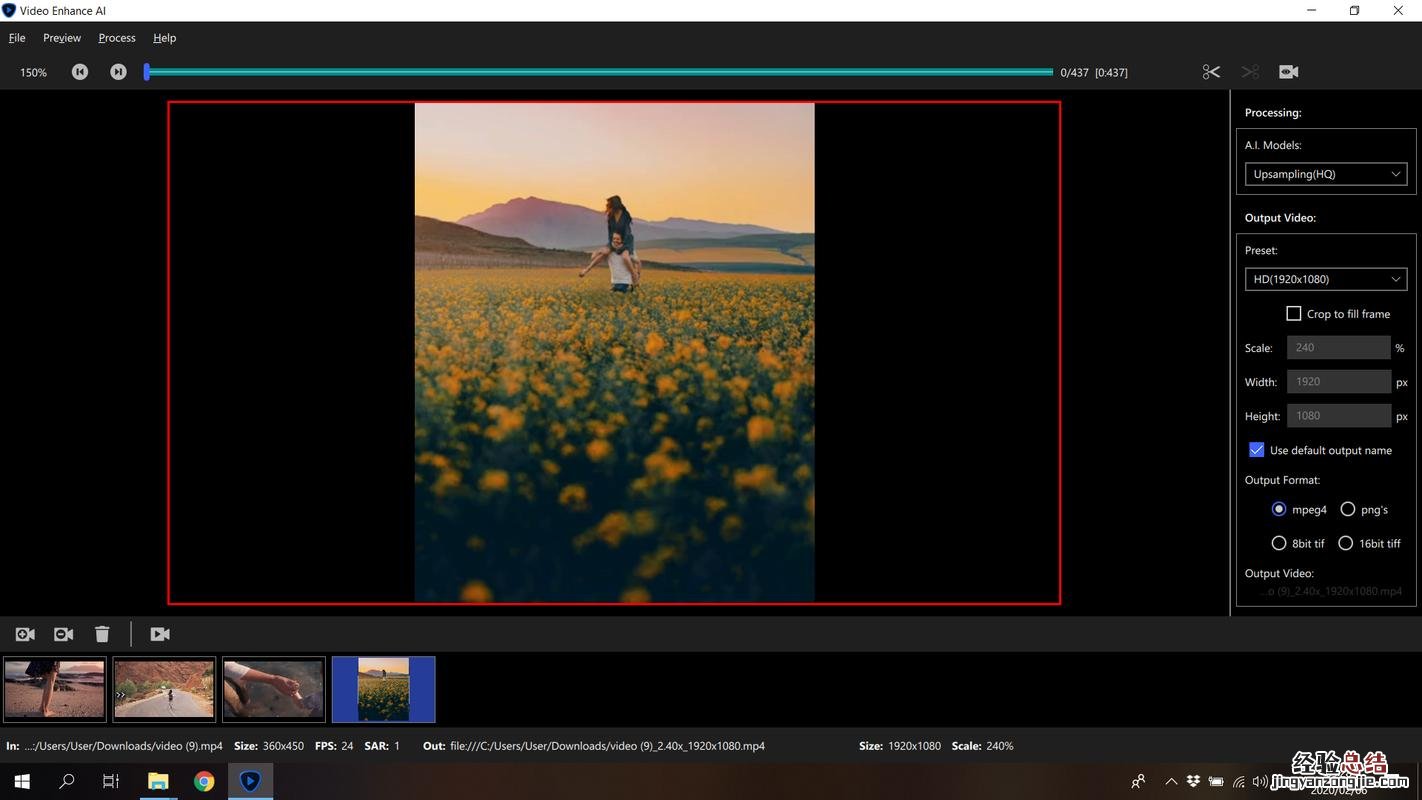The height and width of the screenshot is (800, 1422).
Task: Click the add video icon
Action: click(25, 634)
